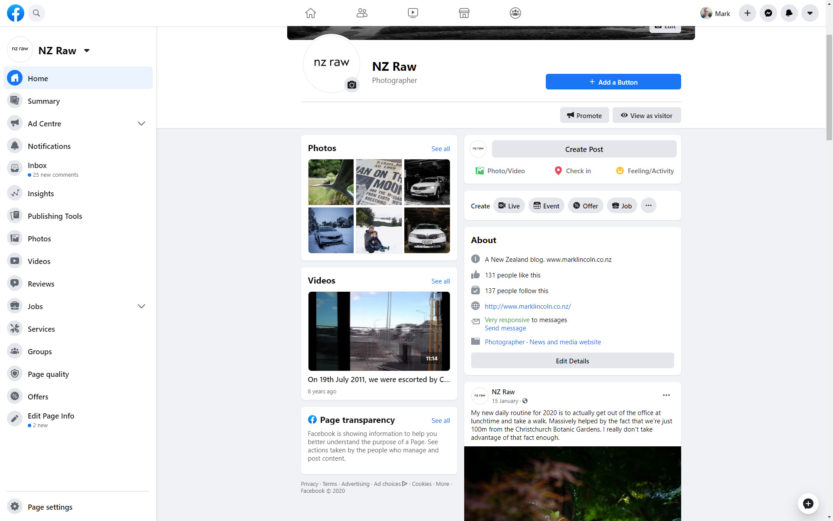
Task: Open the Friends tab icon
Action: point(362,13)
